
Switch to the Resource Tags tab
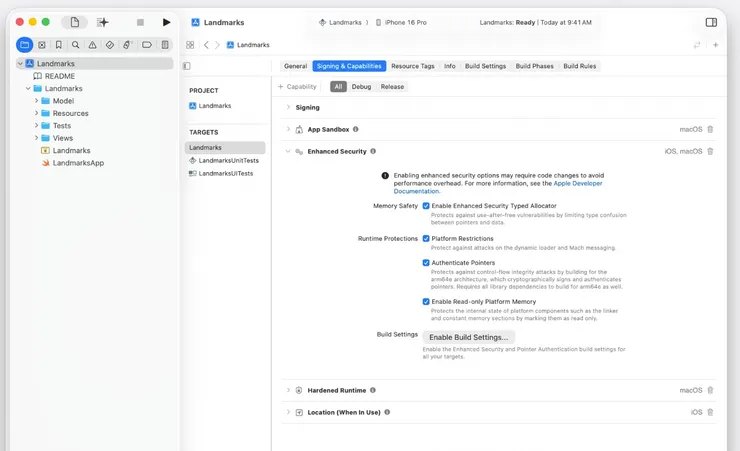coord(412,66)
